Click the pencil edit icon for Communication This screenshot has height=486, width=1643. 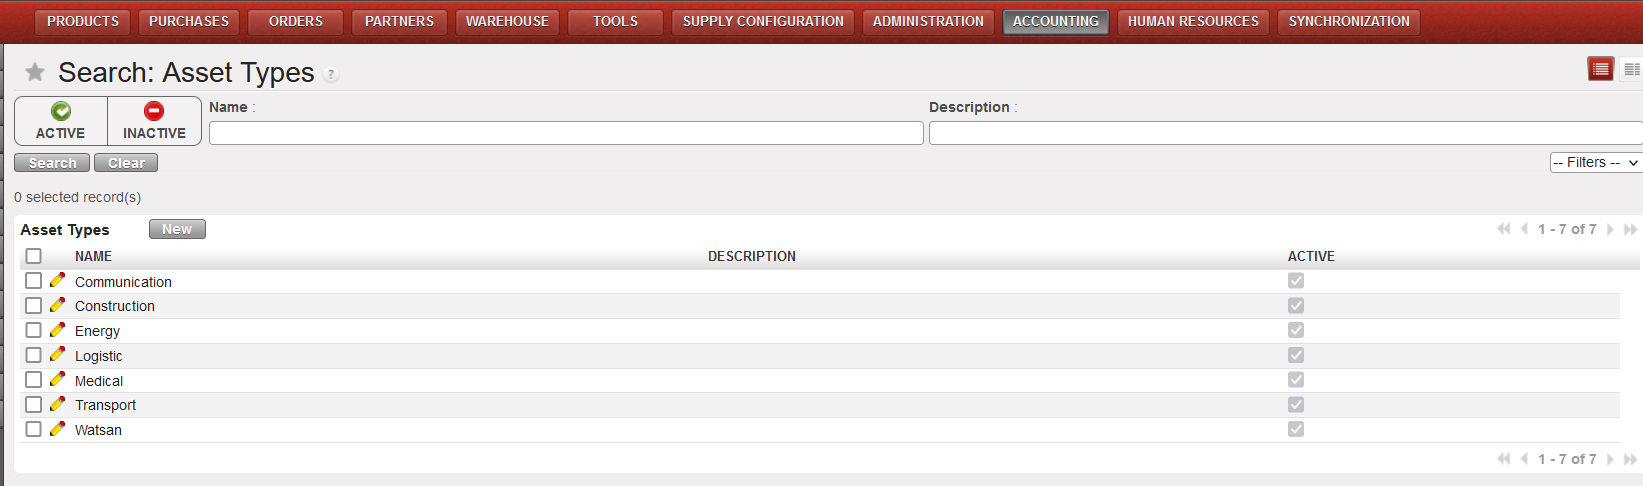point(58,281)
